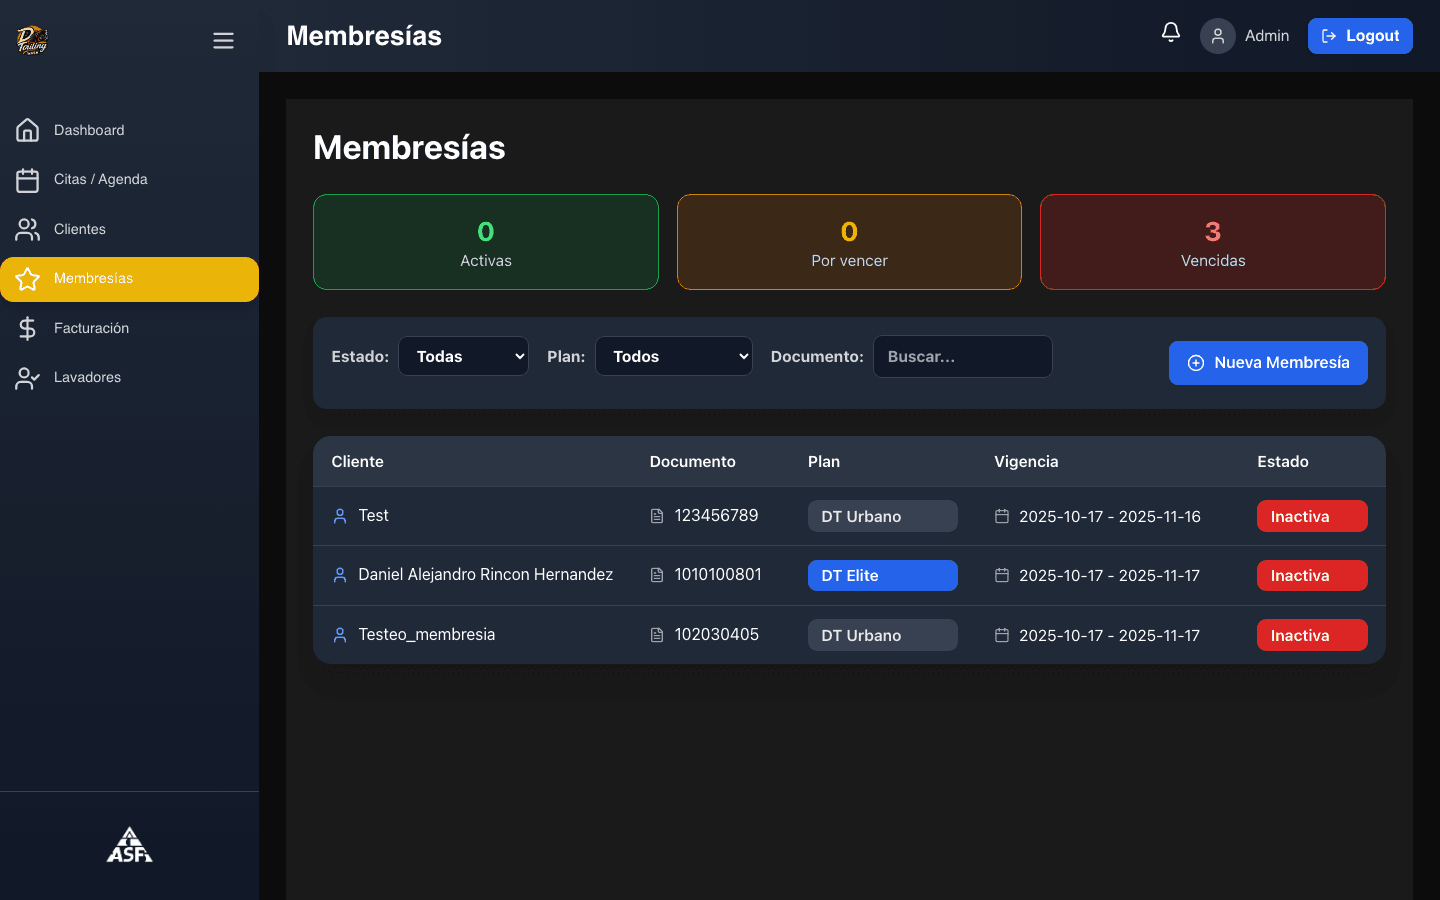Click document icon next to 1010100801
The height and width of the screenshot is (900, 1440).
point(657,575)
